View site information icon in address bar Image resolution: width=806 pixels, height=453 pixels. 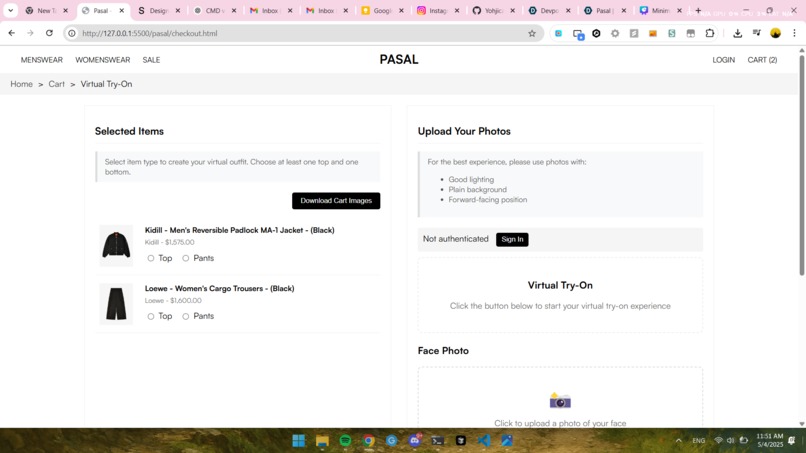[x=72, y=33]
